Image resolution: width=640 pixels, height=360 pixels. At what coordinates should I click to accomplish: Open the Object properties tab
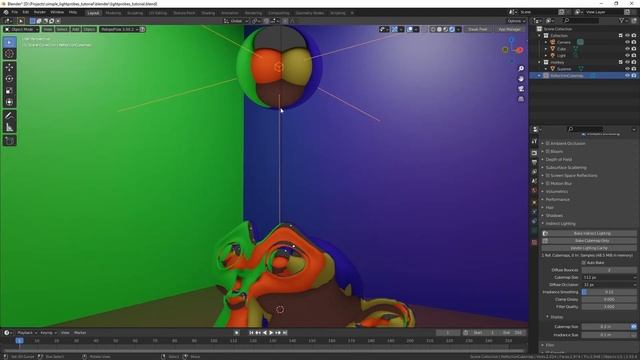point(534,202)
